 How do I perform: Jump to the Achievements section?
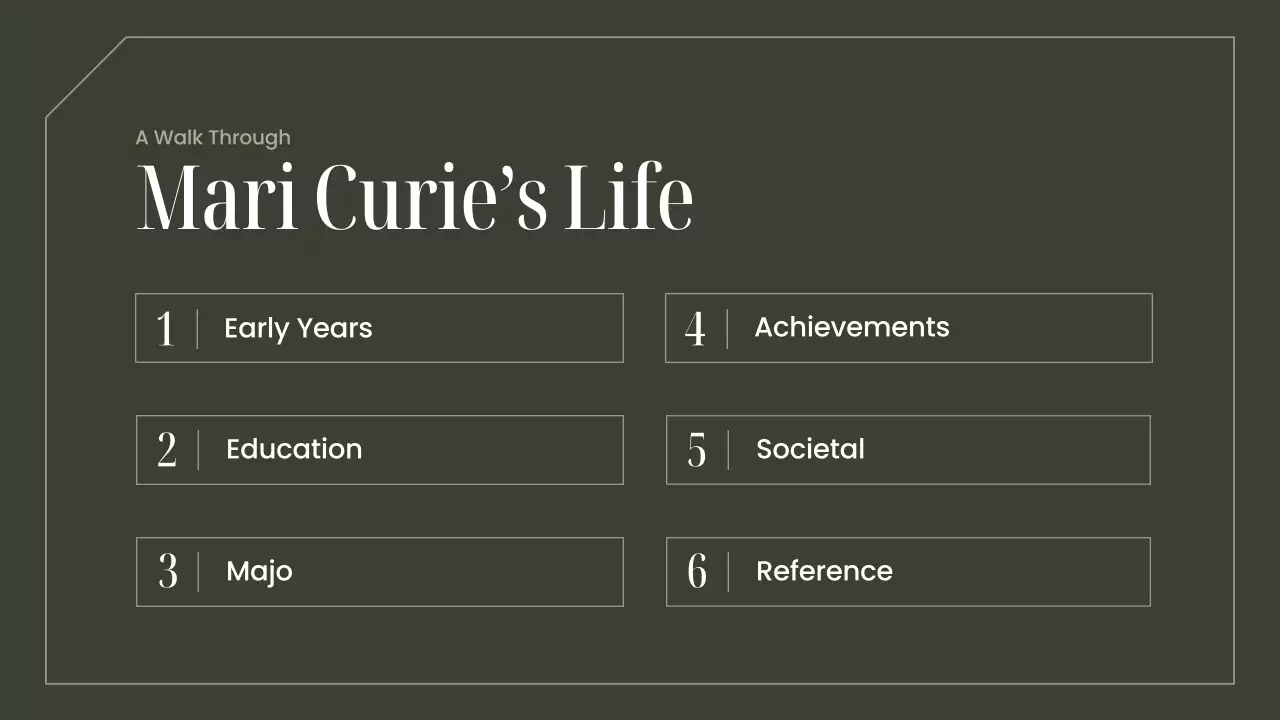(851, 328)
